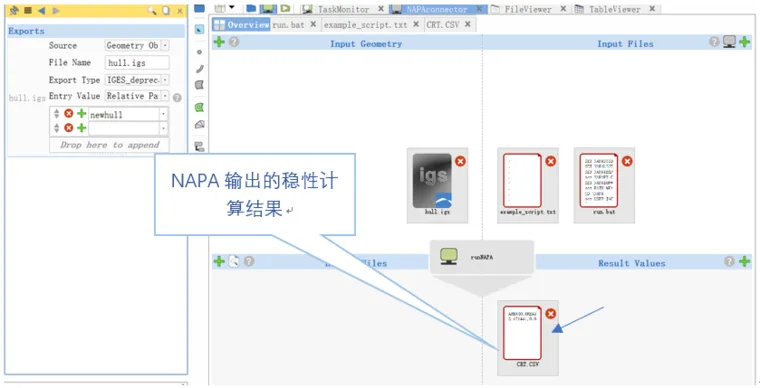
Task: Click the 'Drop here to append' area
Action: [x=109, y=145]
